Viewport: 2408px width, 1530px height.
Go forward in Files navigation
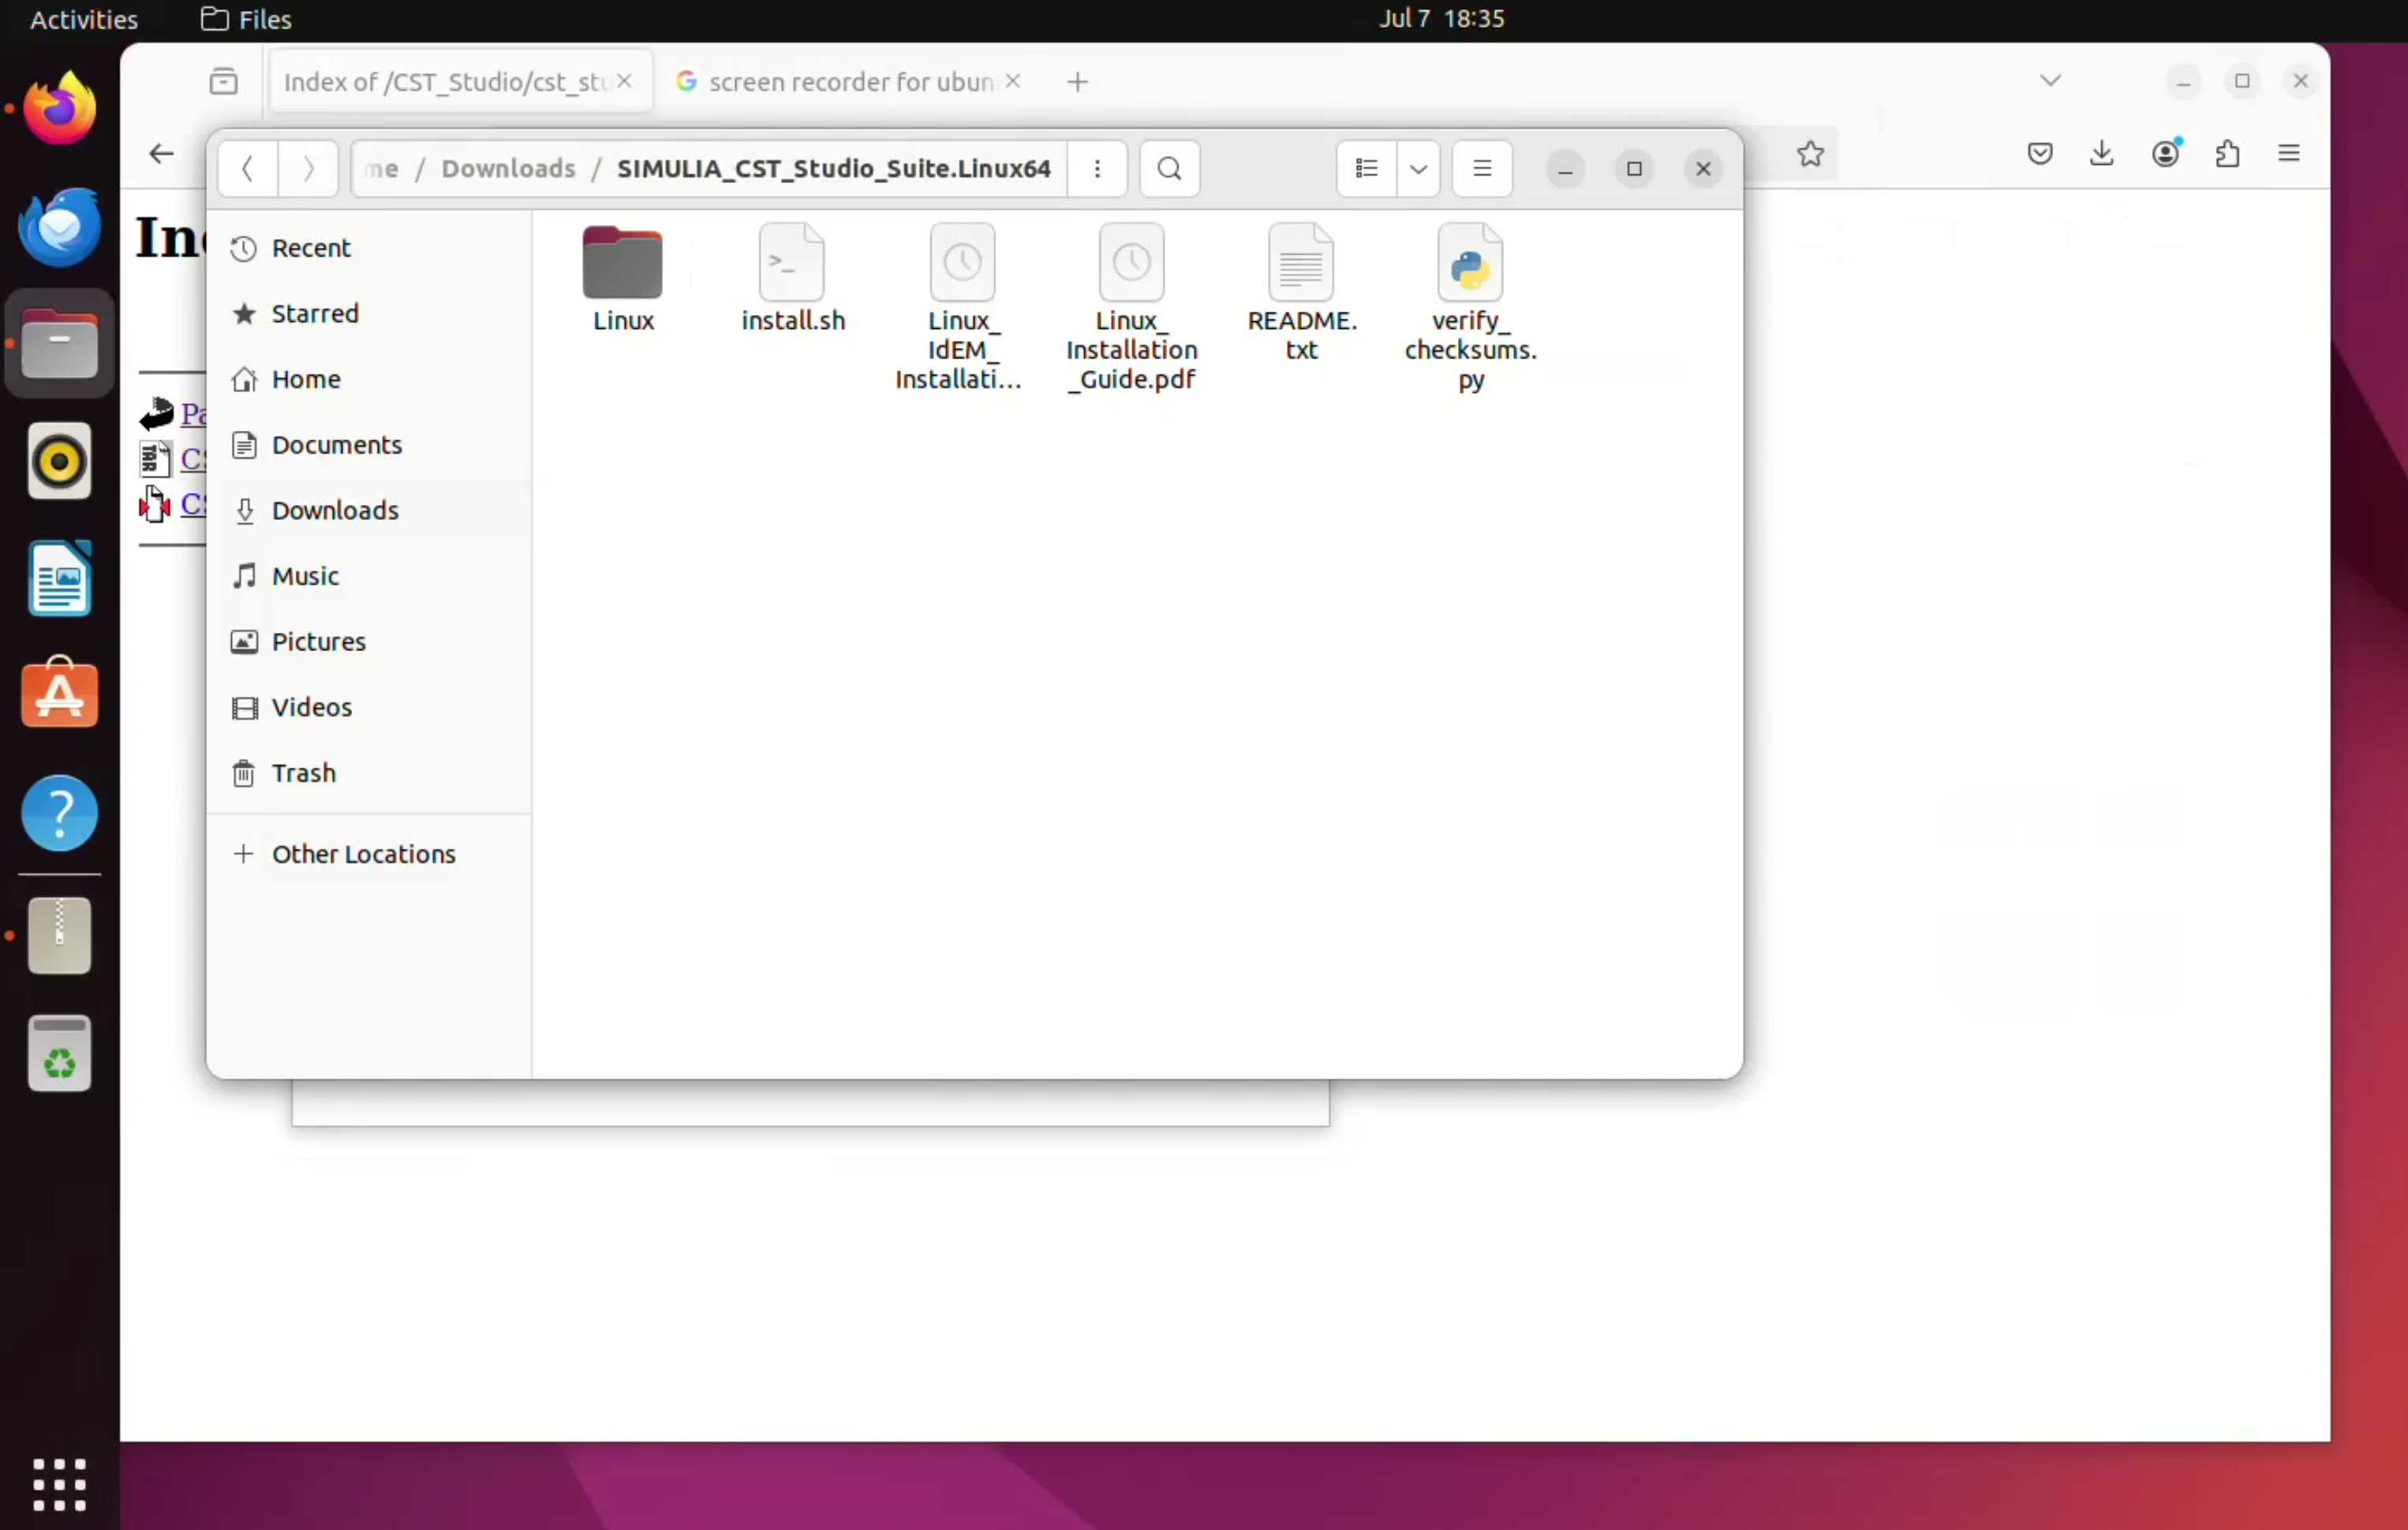tap(308, 169)
